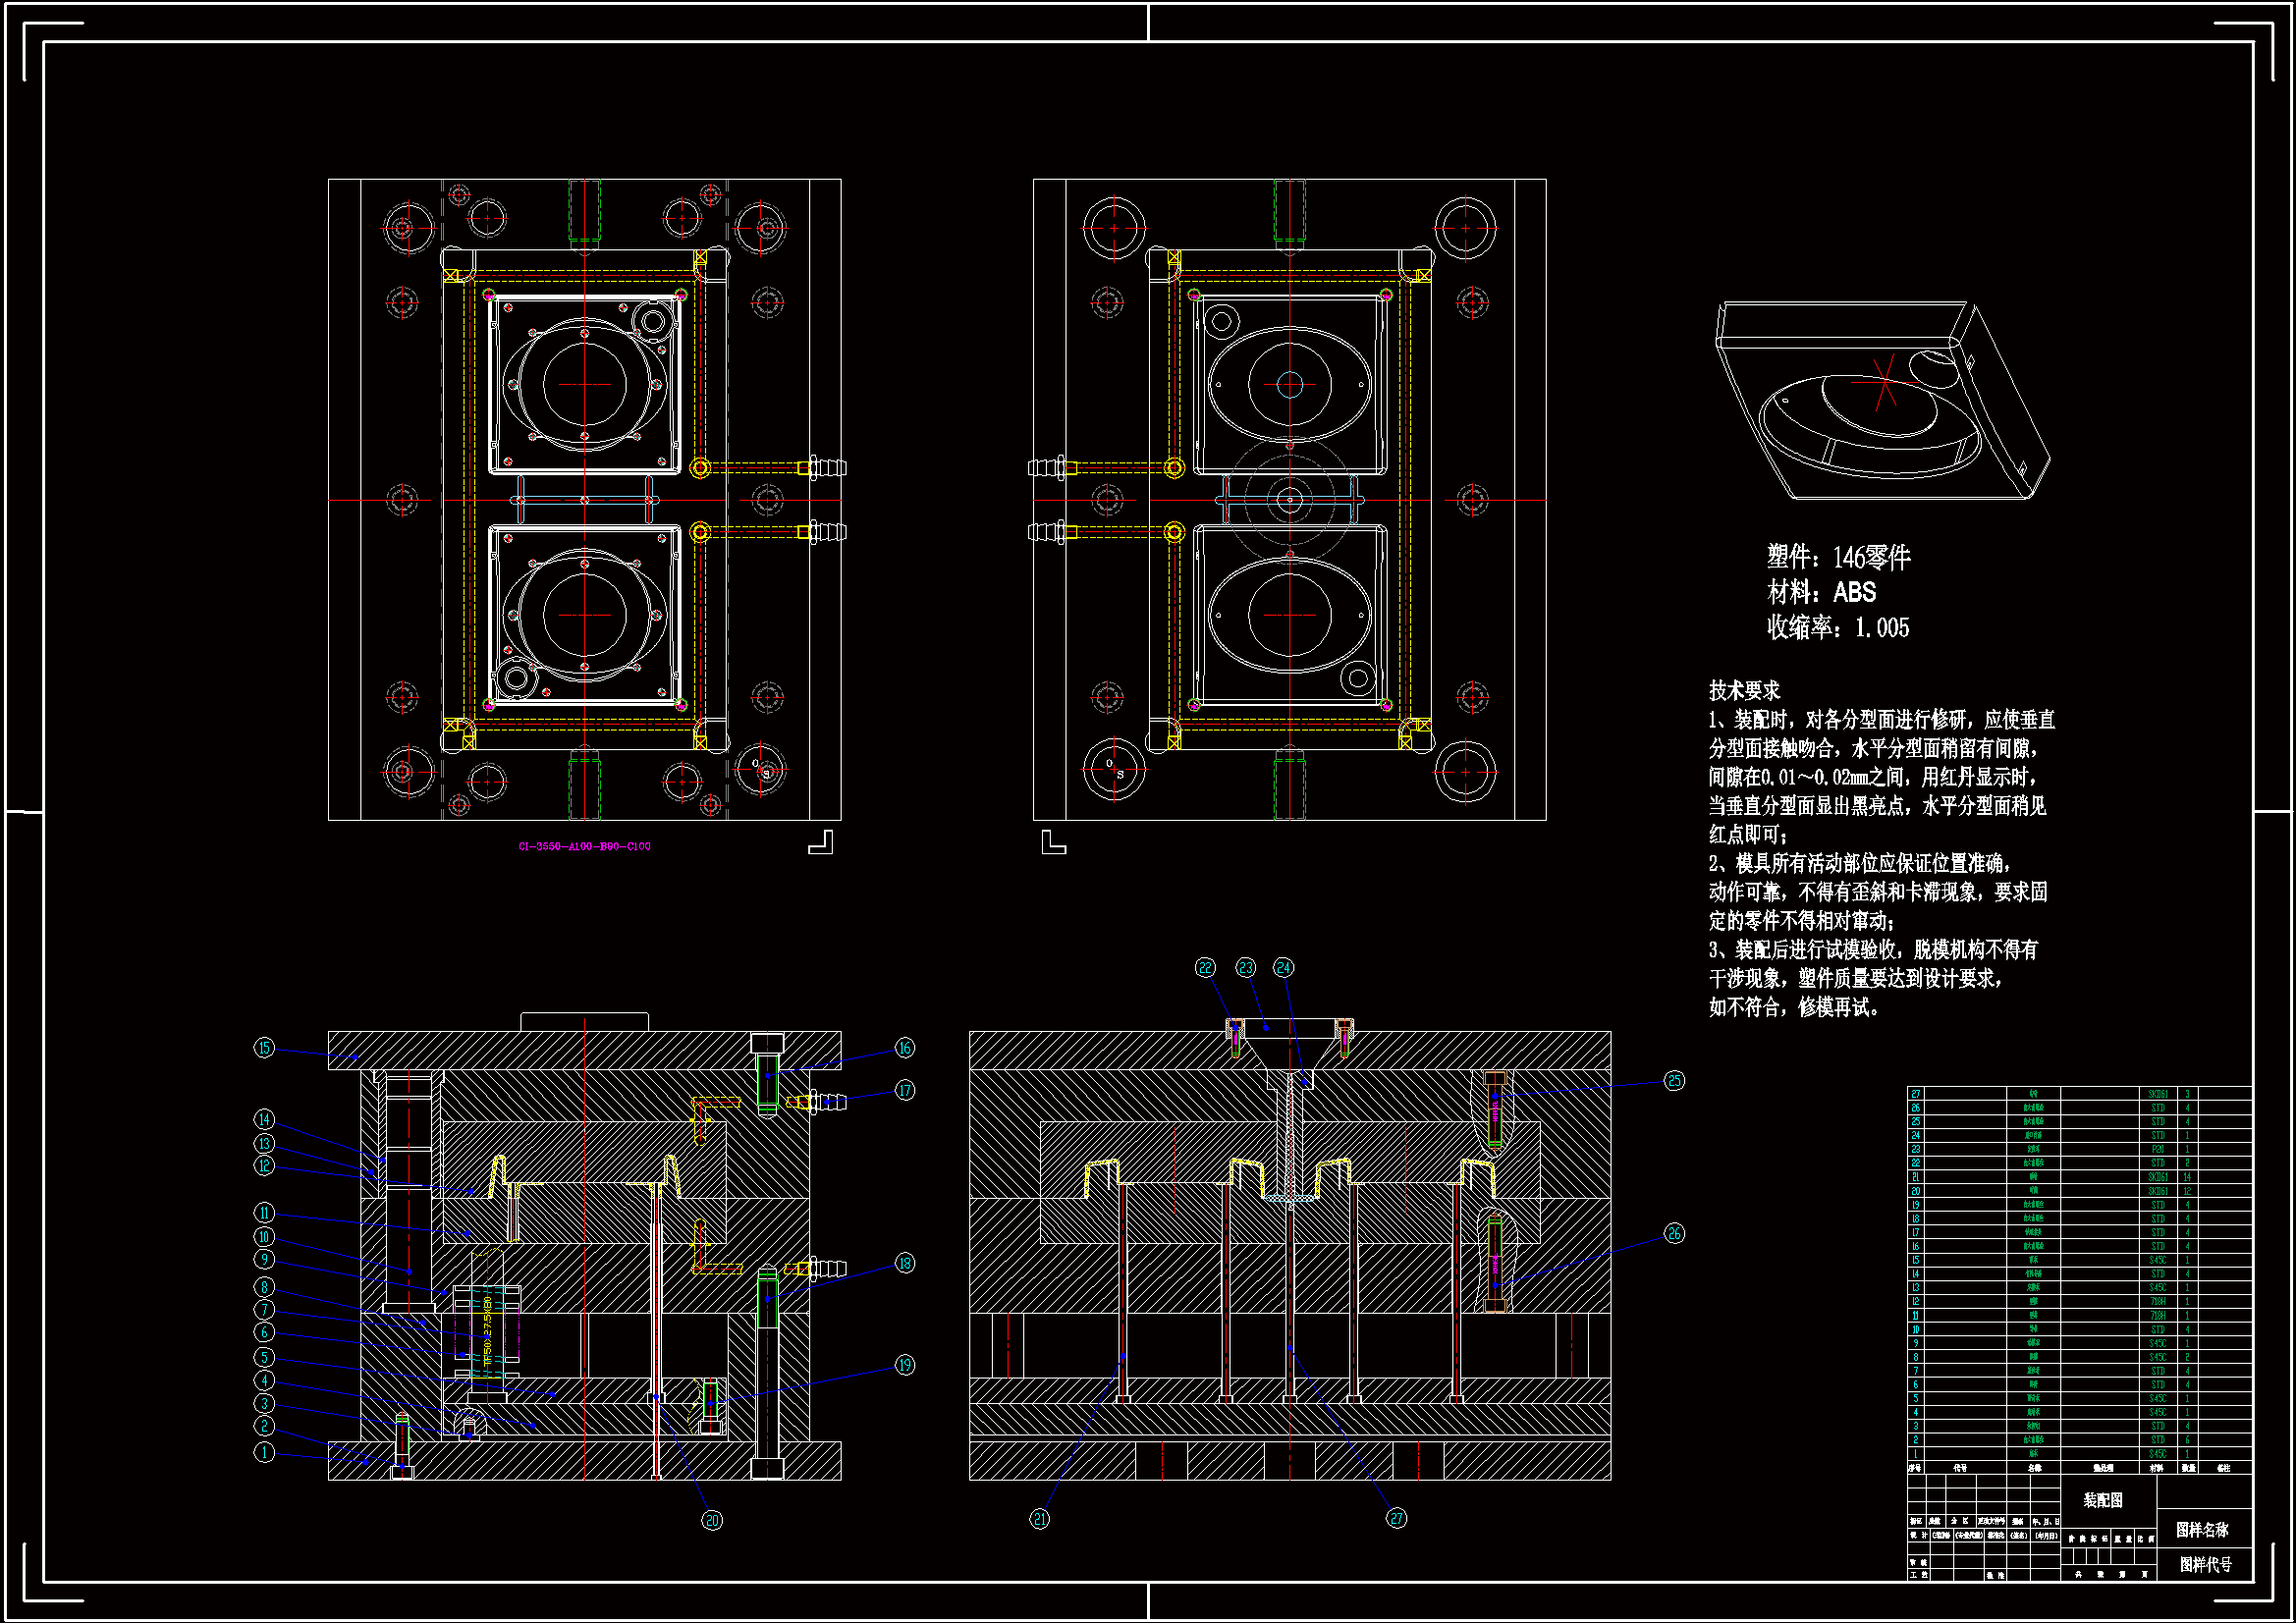This screenshot has height=1623, width=2296.
Task: Click the magenta CI-3550-A100-B90-C100 label
Action: (x=584, y=847)
